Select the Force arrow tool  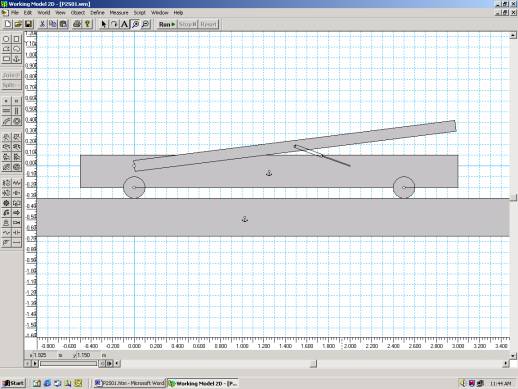tap(16, 213)
